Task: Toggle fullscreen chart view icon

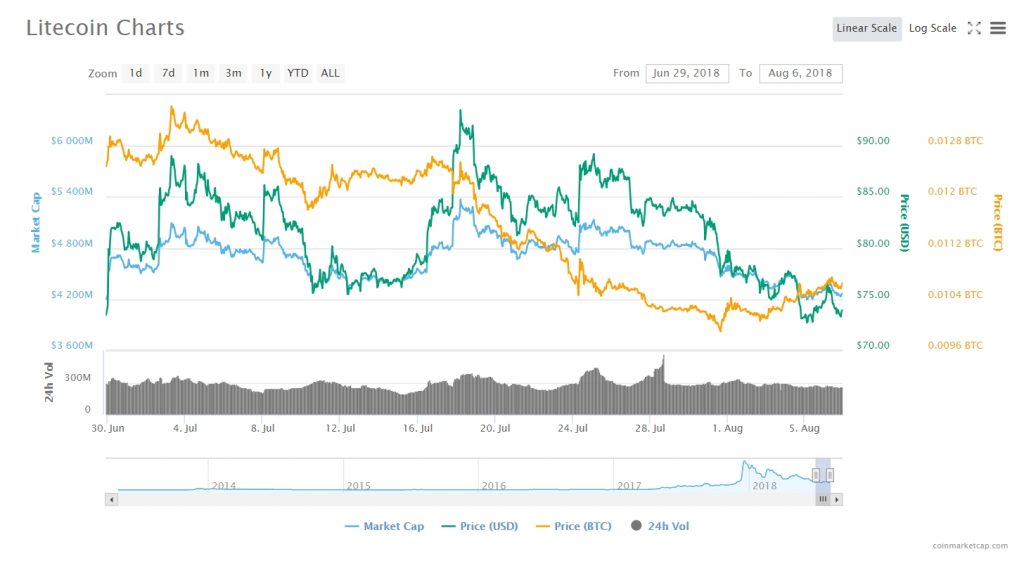Action: click(974, 28)
